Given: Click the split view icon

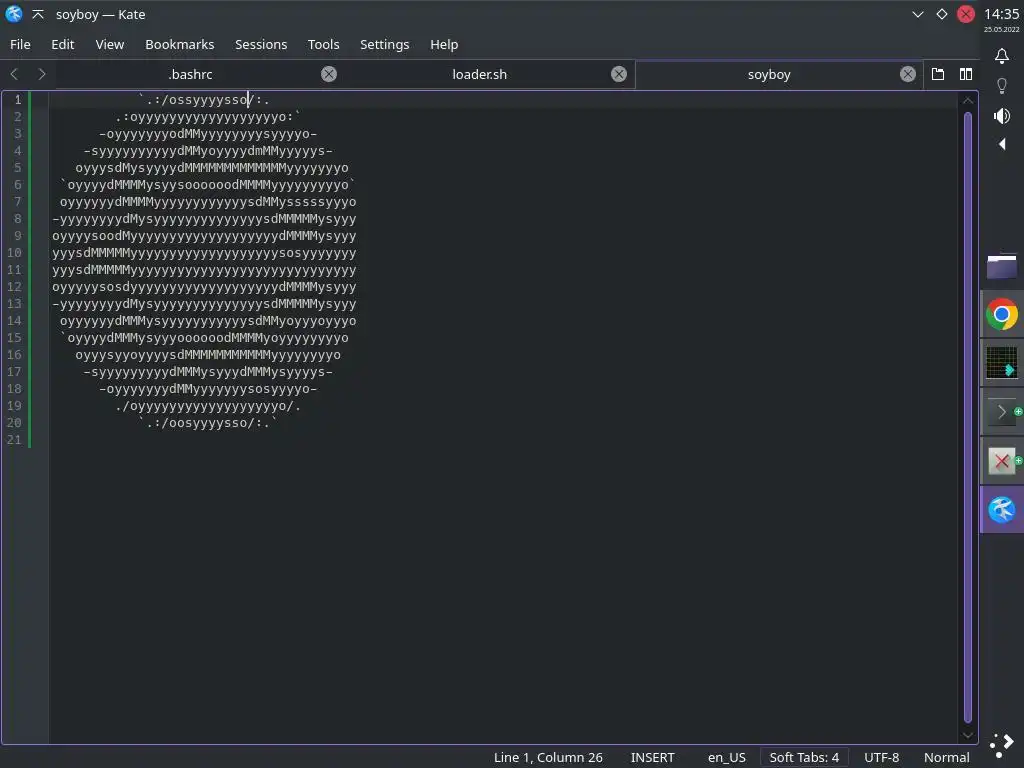Looking at the screenshot, I should click(966, 74).
